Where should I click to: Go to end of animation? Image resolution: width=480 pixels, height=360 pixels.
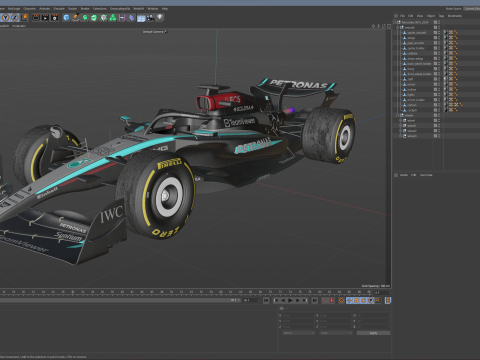[x=314, y=300]
